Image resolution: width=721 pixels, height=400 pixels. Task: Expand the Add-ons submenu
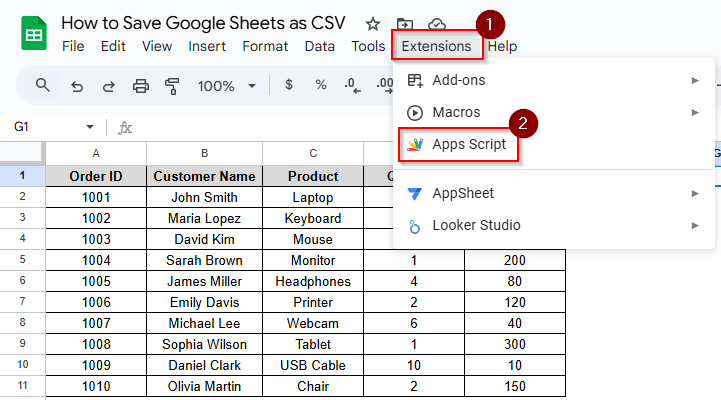coord(553,80)
